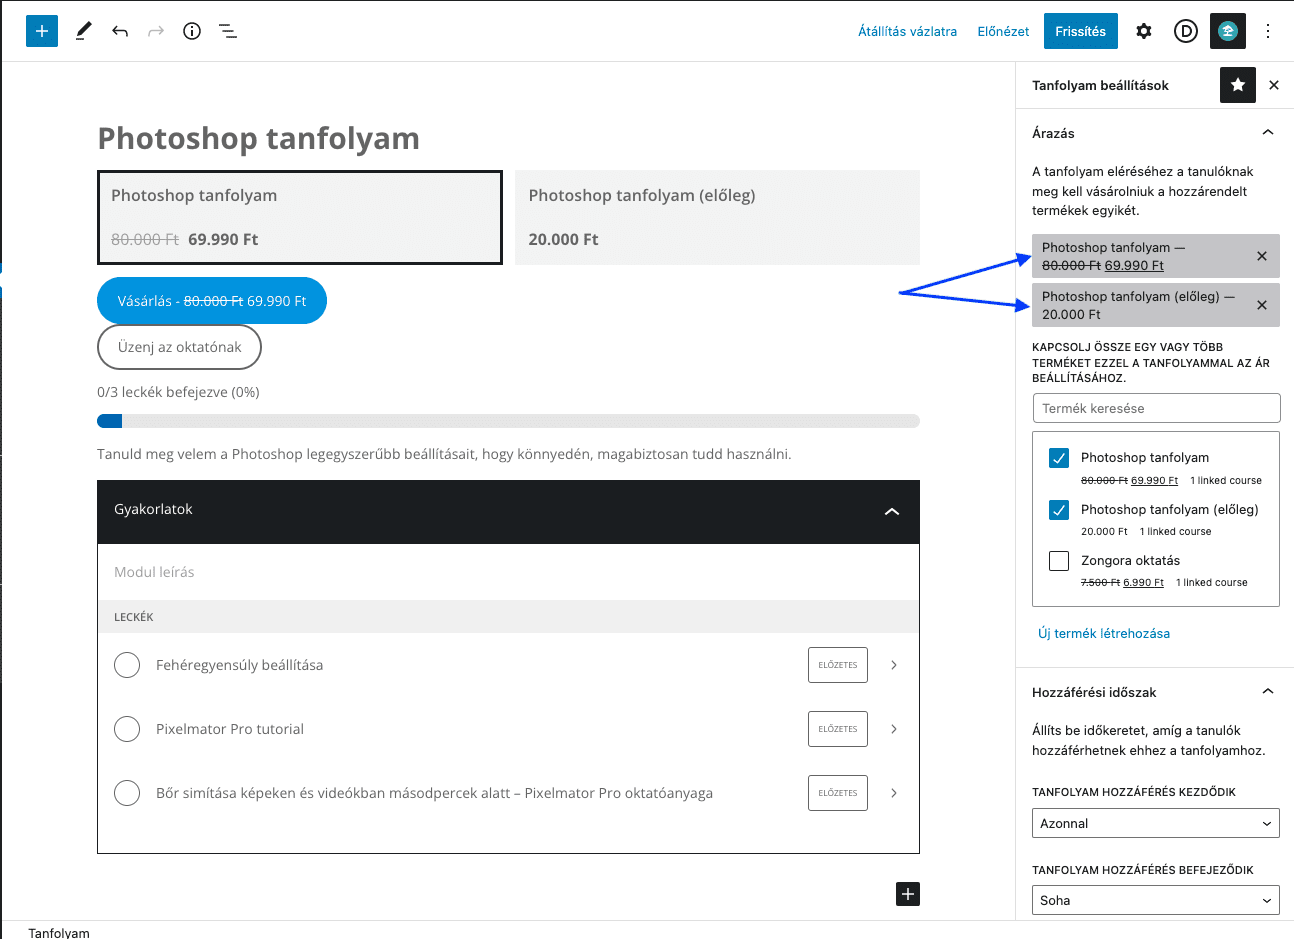Screen dimensions: 1294x939
Task: Check the Zongora oktatás product checkbox
Action: click(x=1059, y=561)
